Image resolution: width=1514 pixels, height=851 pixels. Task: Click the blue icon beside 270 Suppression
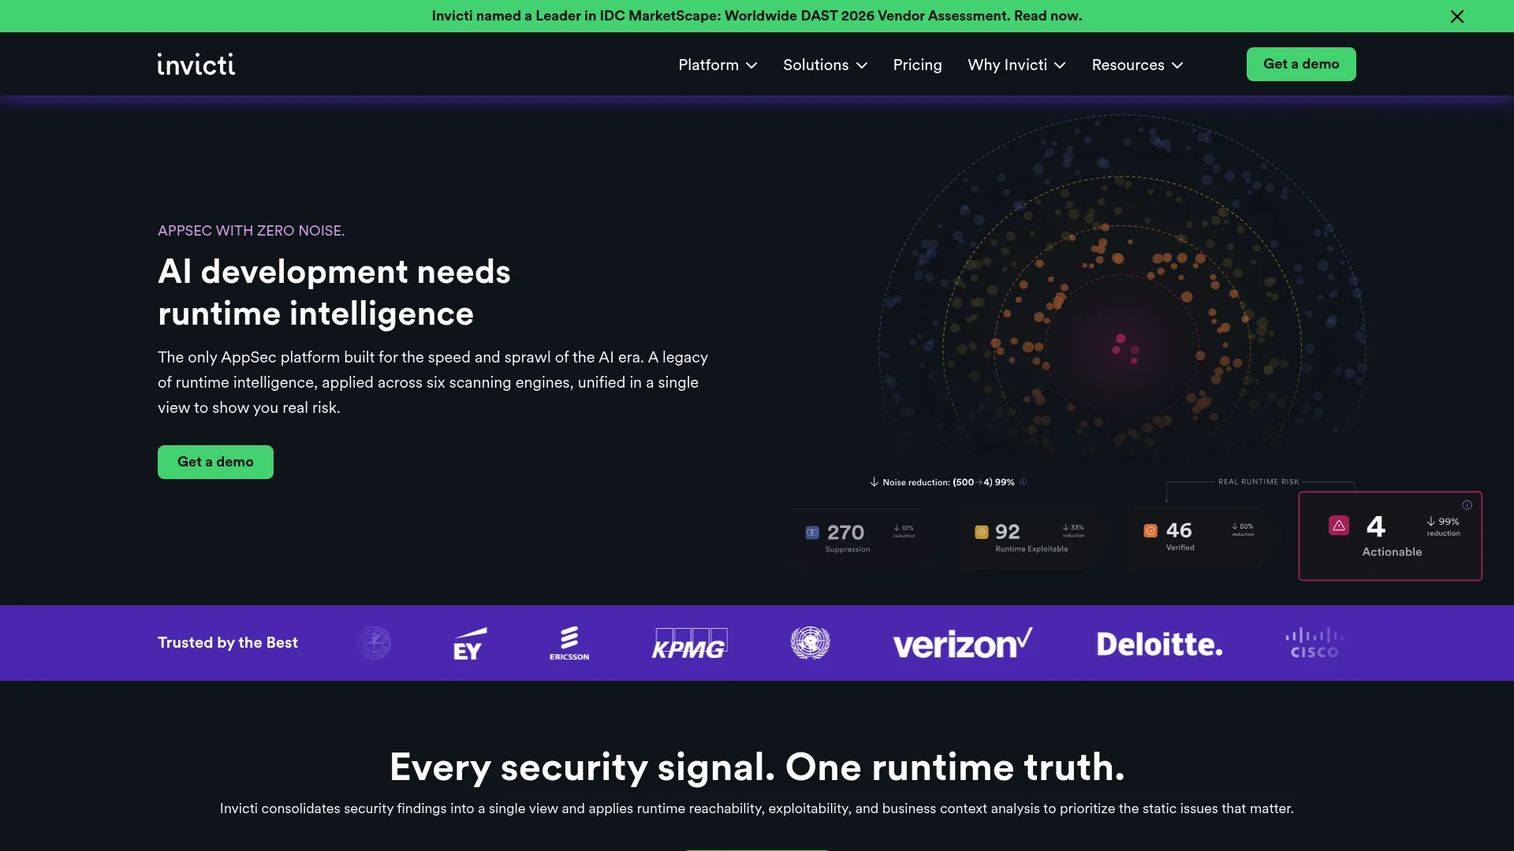(812, 533)
